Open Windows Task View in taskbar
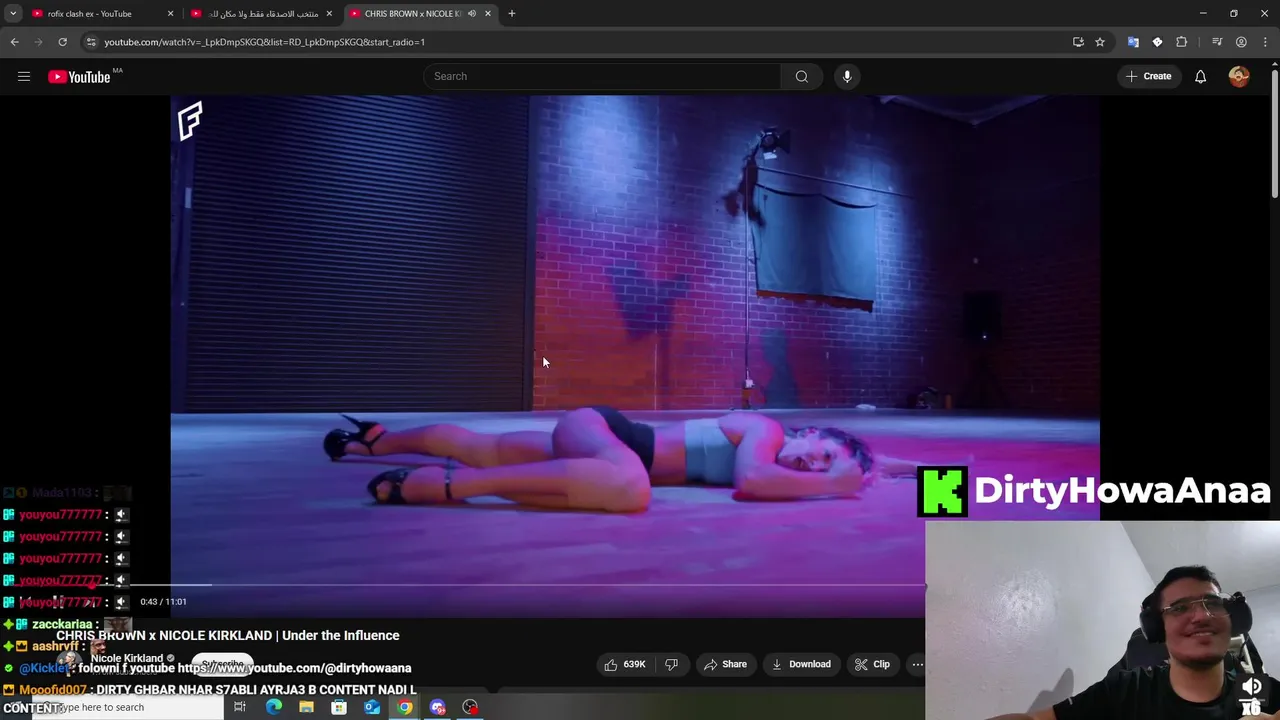 240,707
